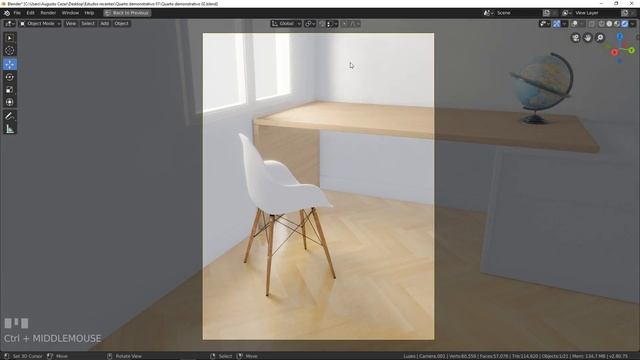Click the green Y axis gizmo
This screenshot has height=360, width=640.
click(x=632, y=50)
